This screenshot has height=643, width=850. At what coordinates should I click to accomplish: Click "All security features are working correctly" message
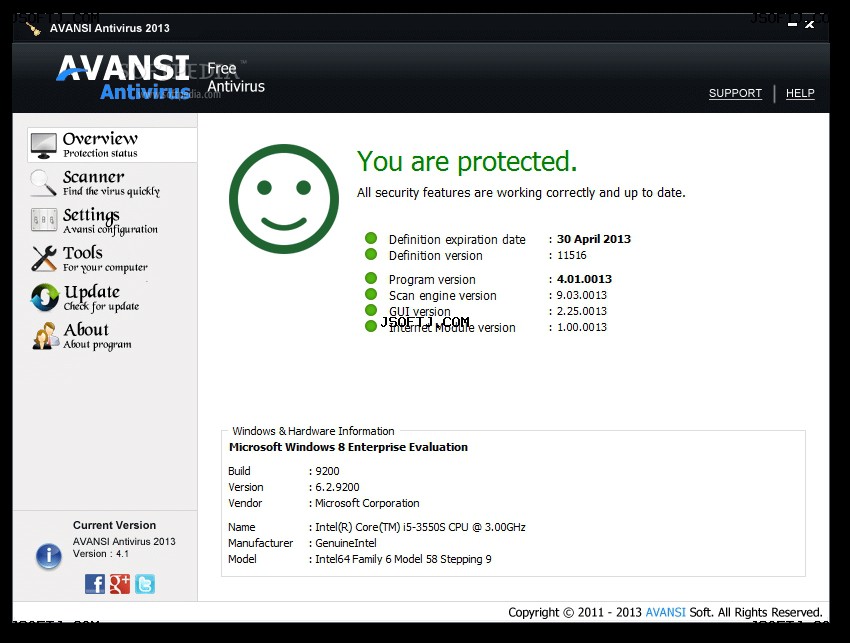[521, 192]
